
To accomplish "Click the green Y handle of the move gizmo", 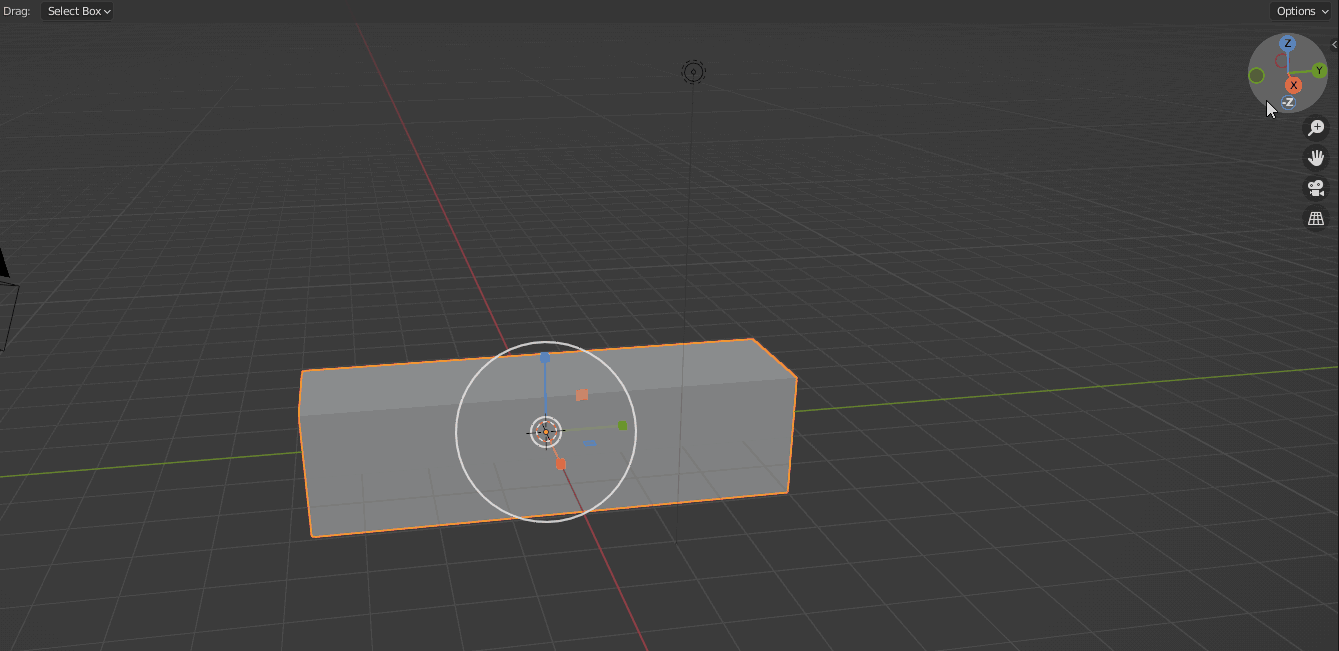I will pyautogui.click(x=622, y=426).
